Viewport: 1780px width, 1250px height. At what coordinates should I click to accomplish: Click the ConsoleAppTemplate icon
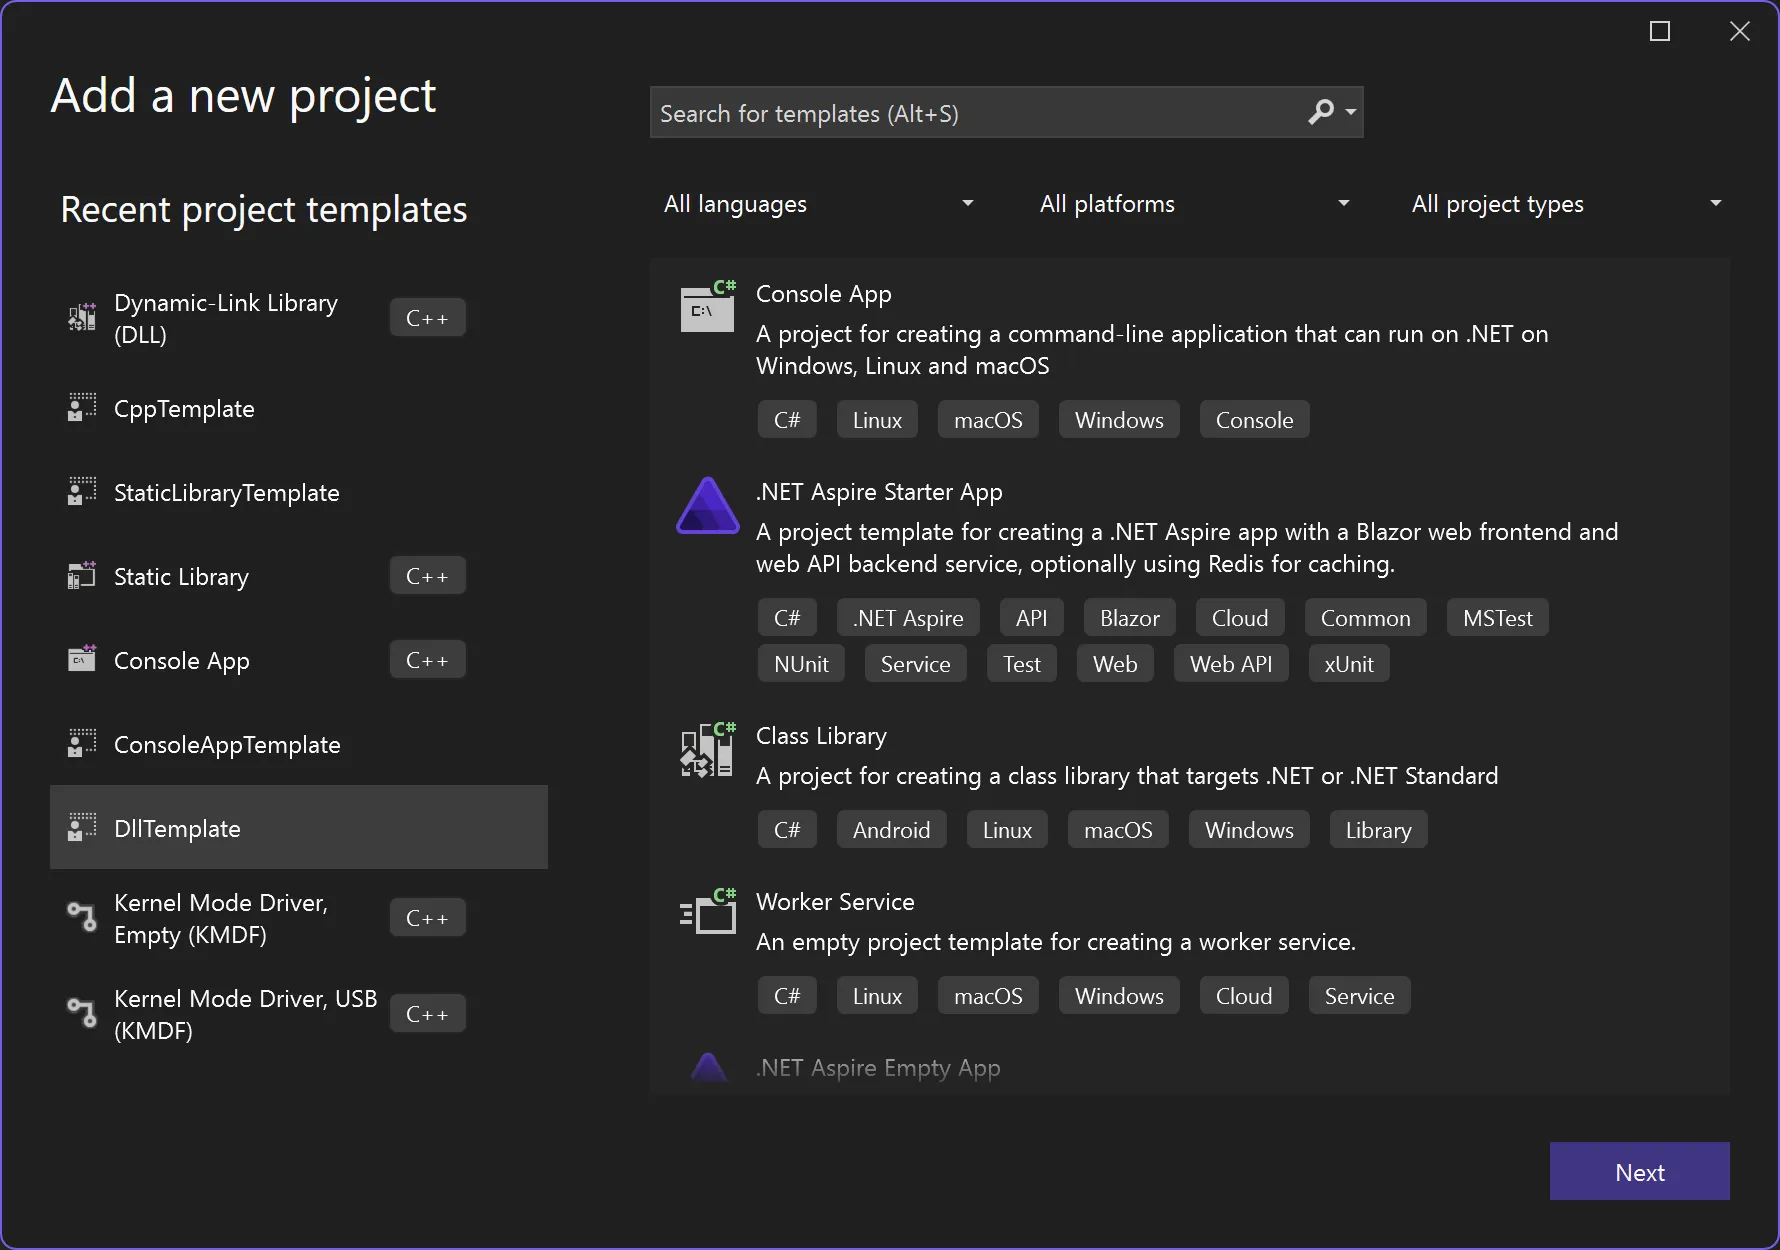tap(82, 744)
